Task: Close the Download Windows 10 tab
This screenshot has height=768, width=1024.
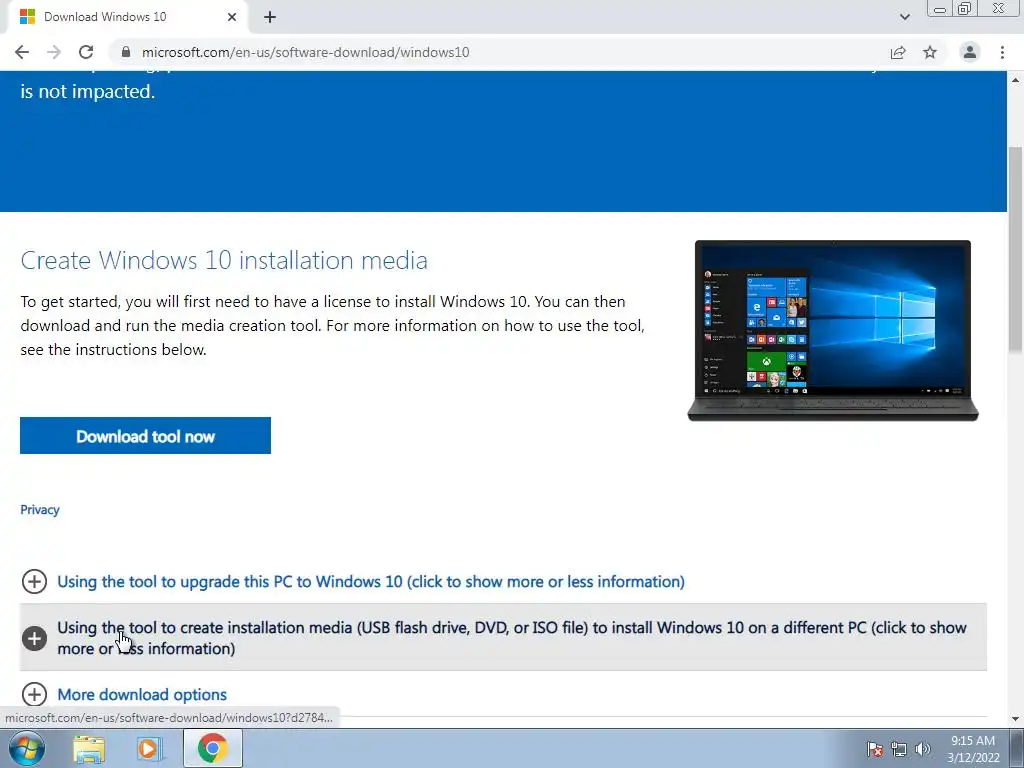Action: [x=232, y=17]
